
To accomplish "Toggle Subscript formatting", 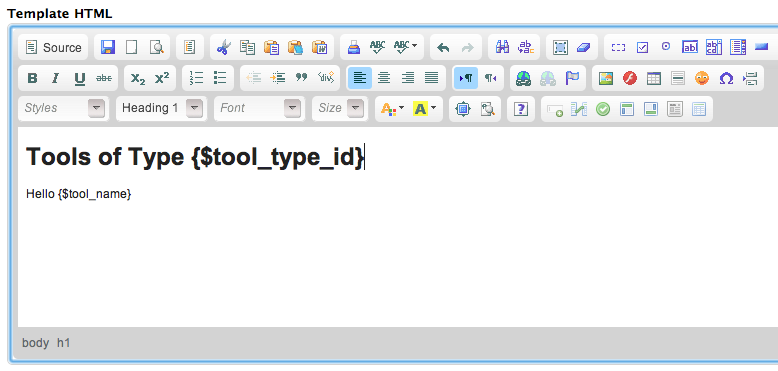I will 137,78.
